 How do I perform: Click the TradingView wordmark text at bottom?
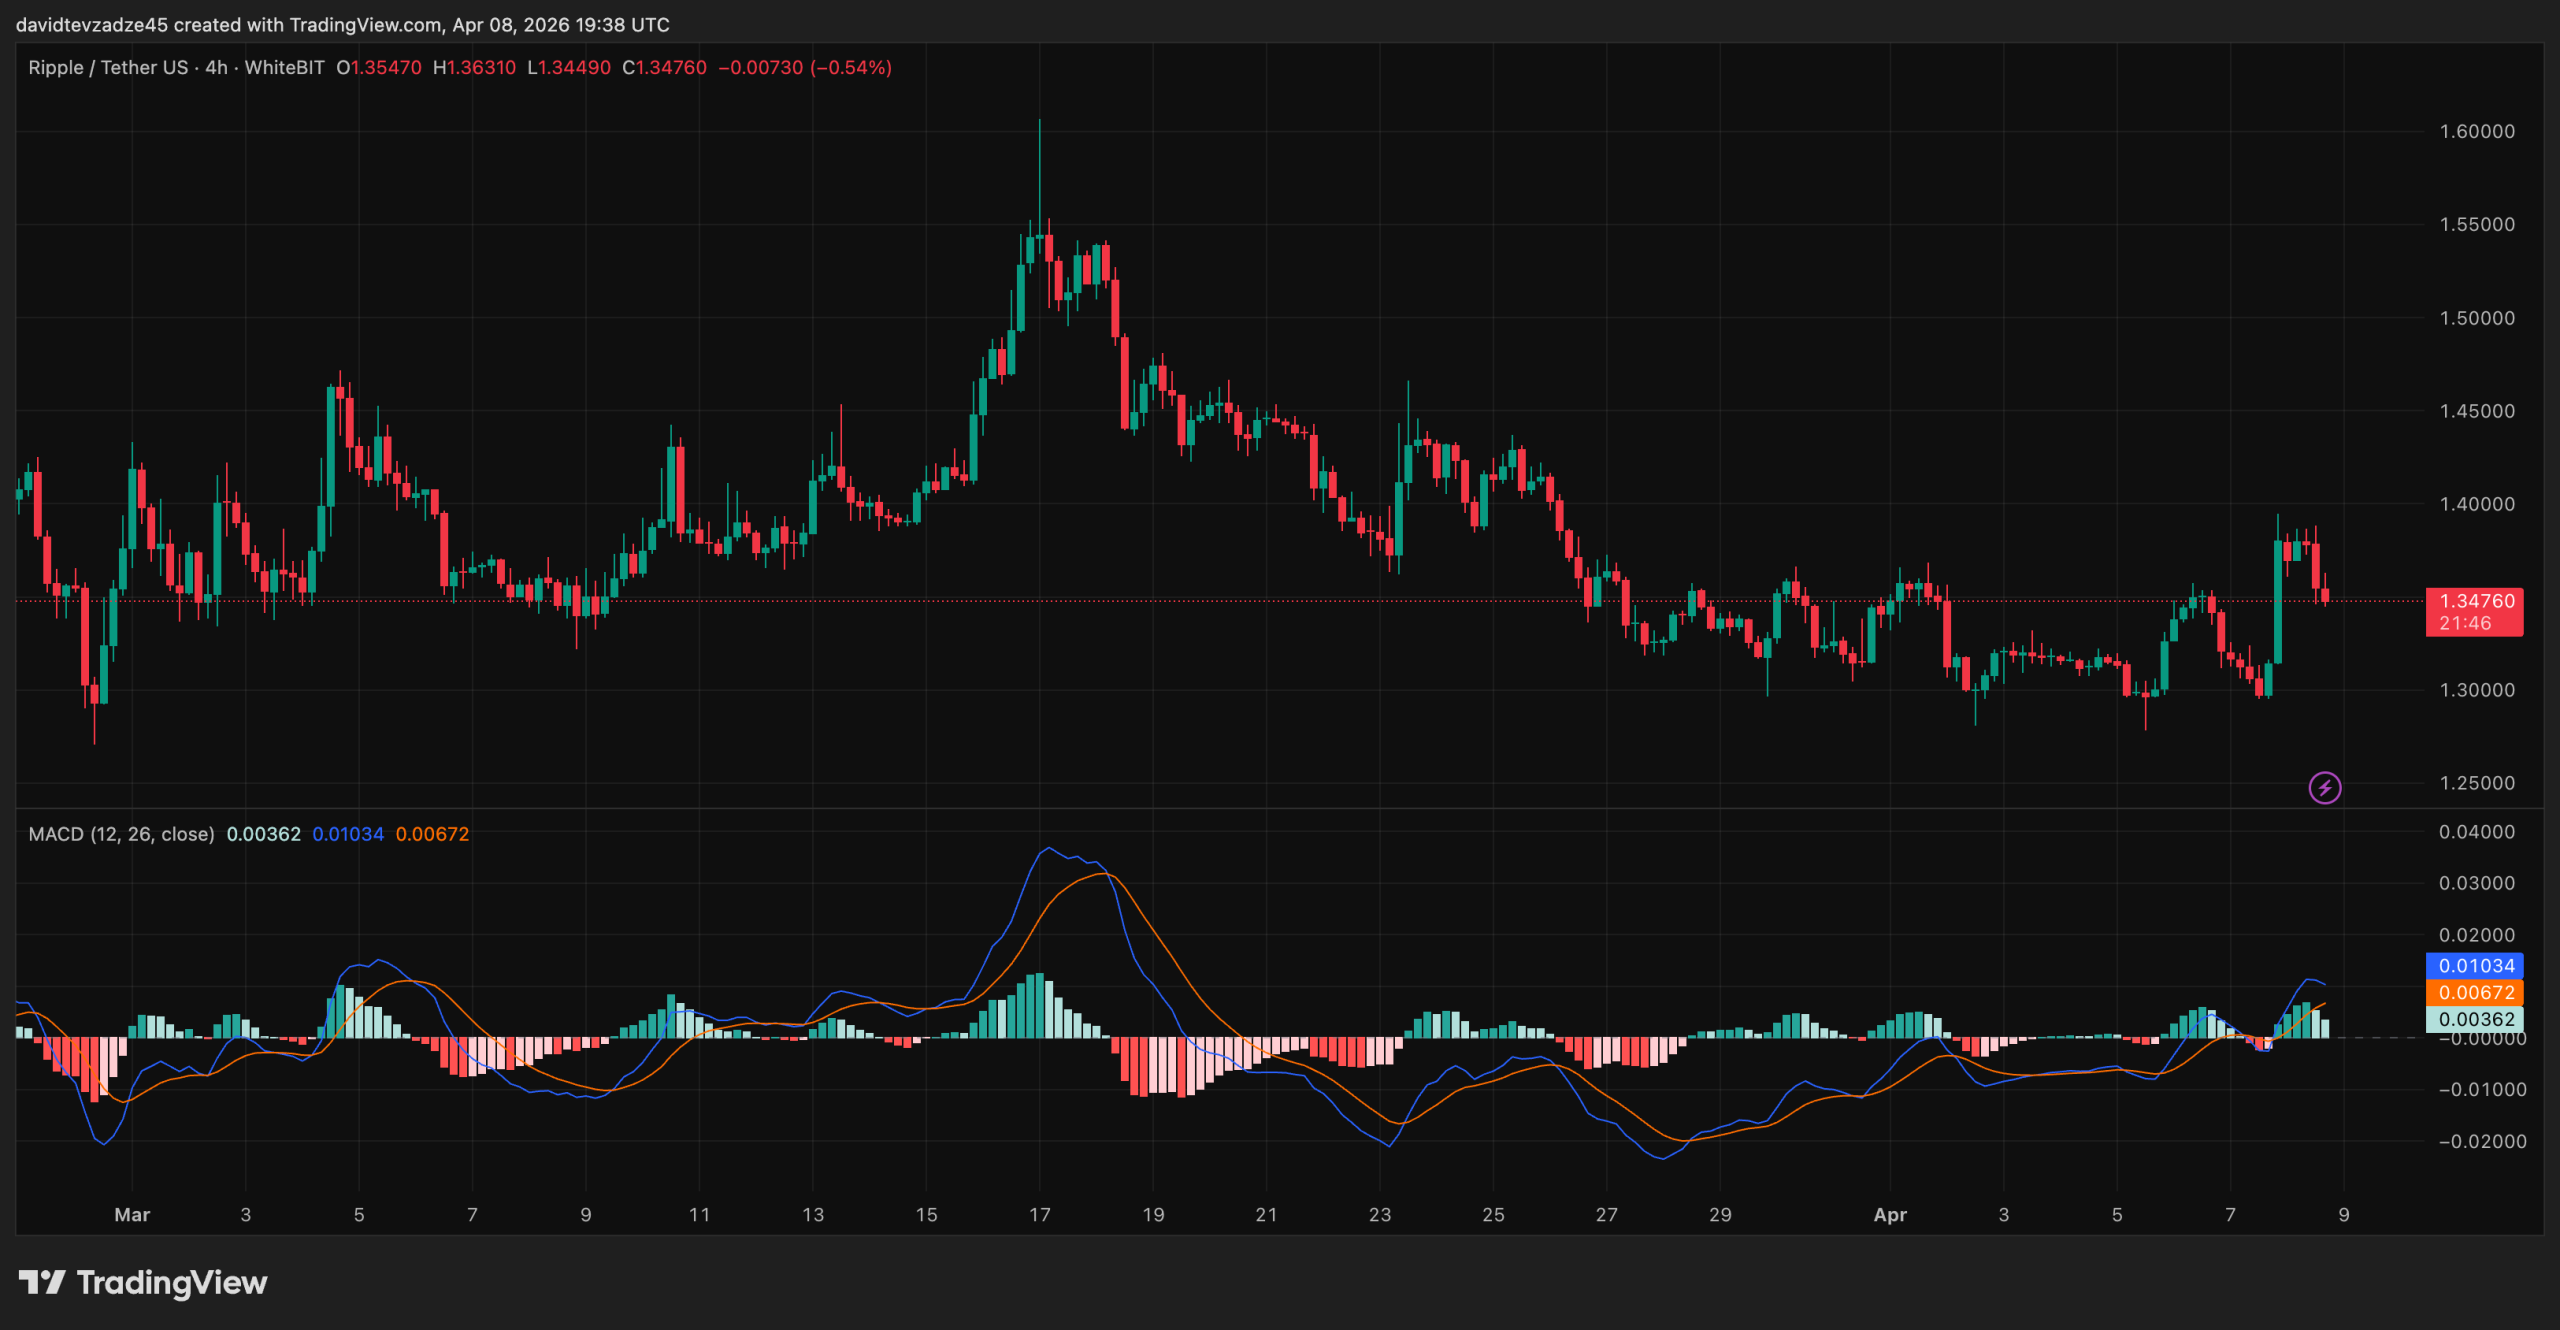point(172,1283)
